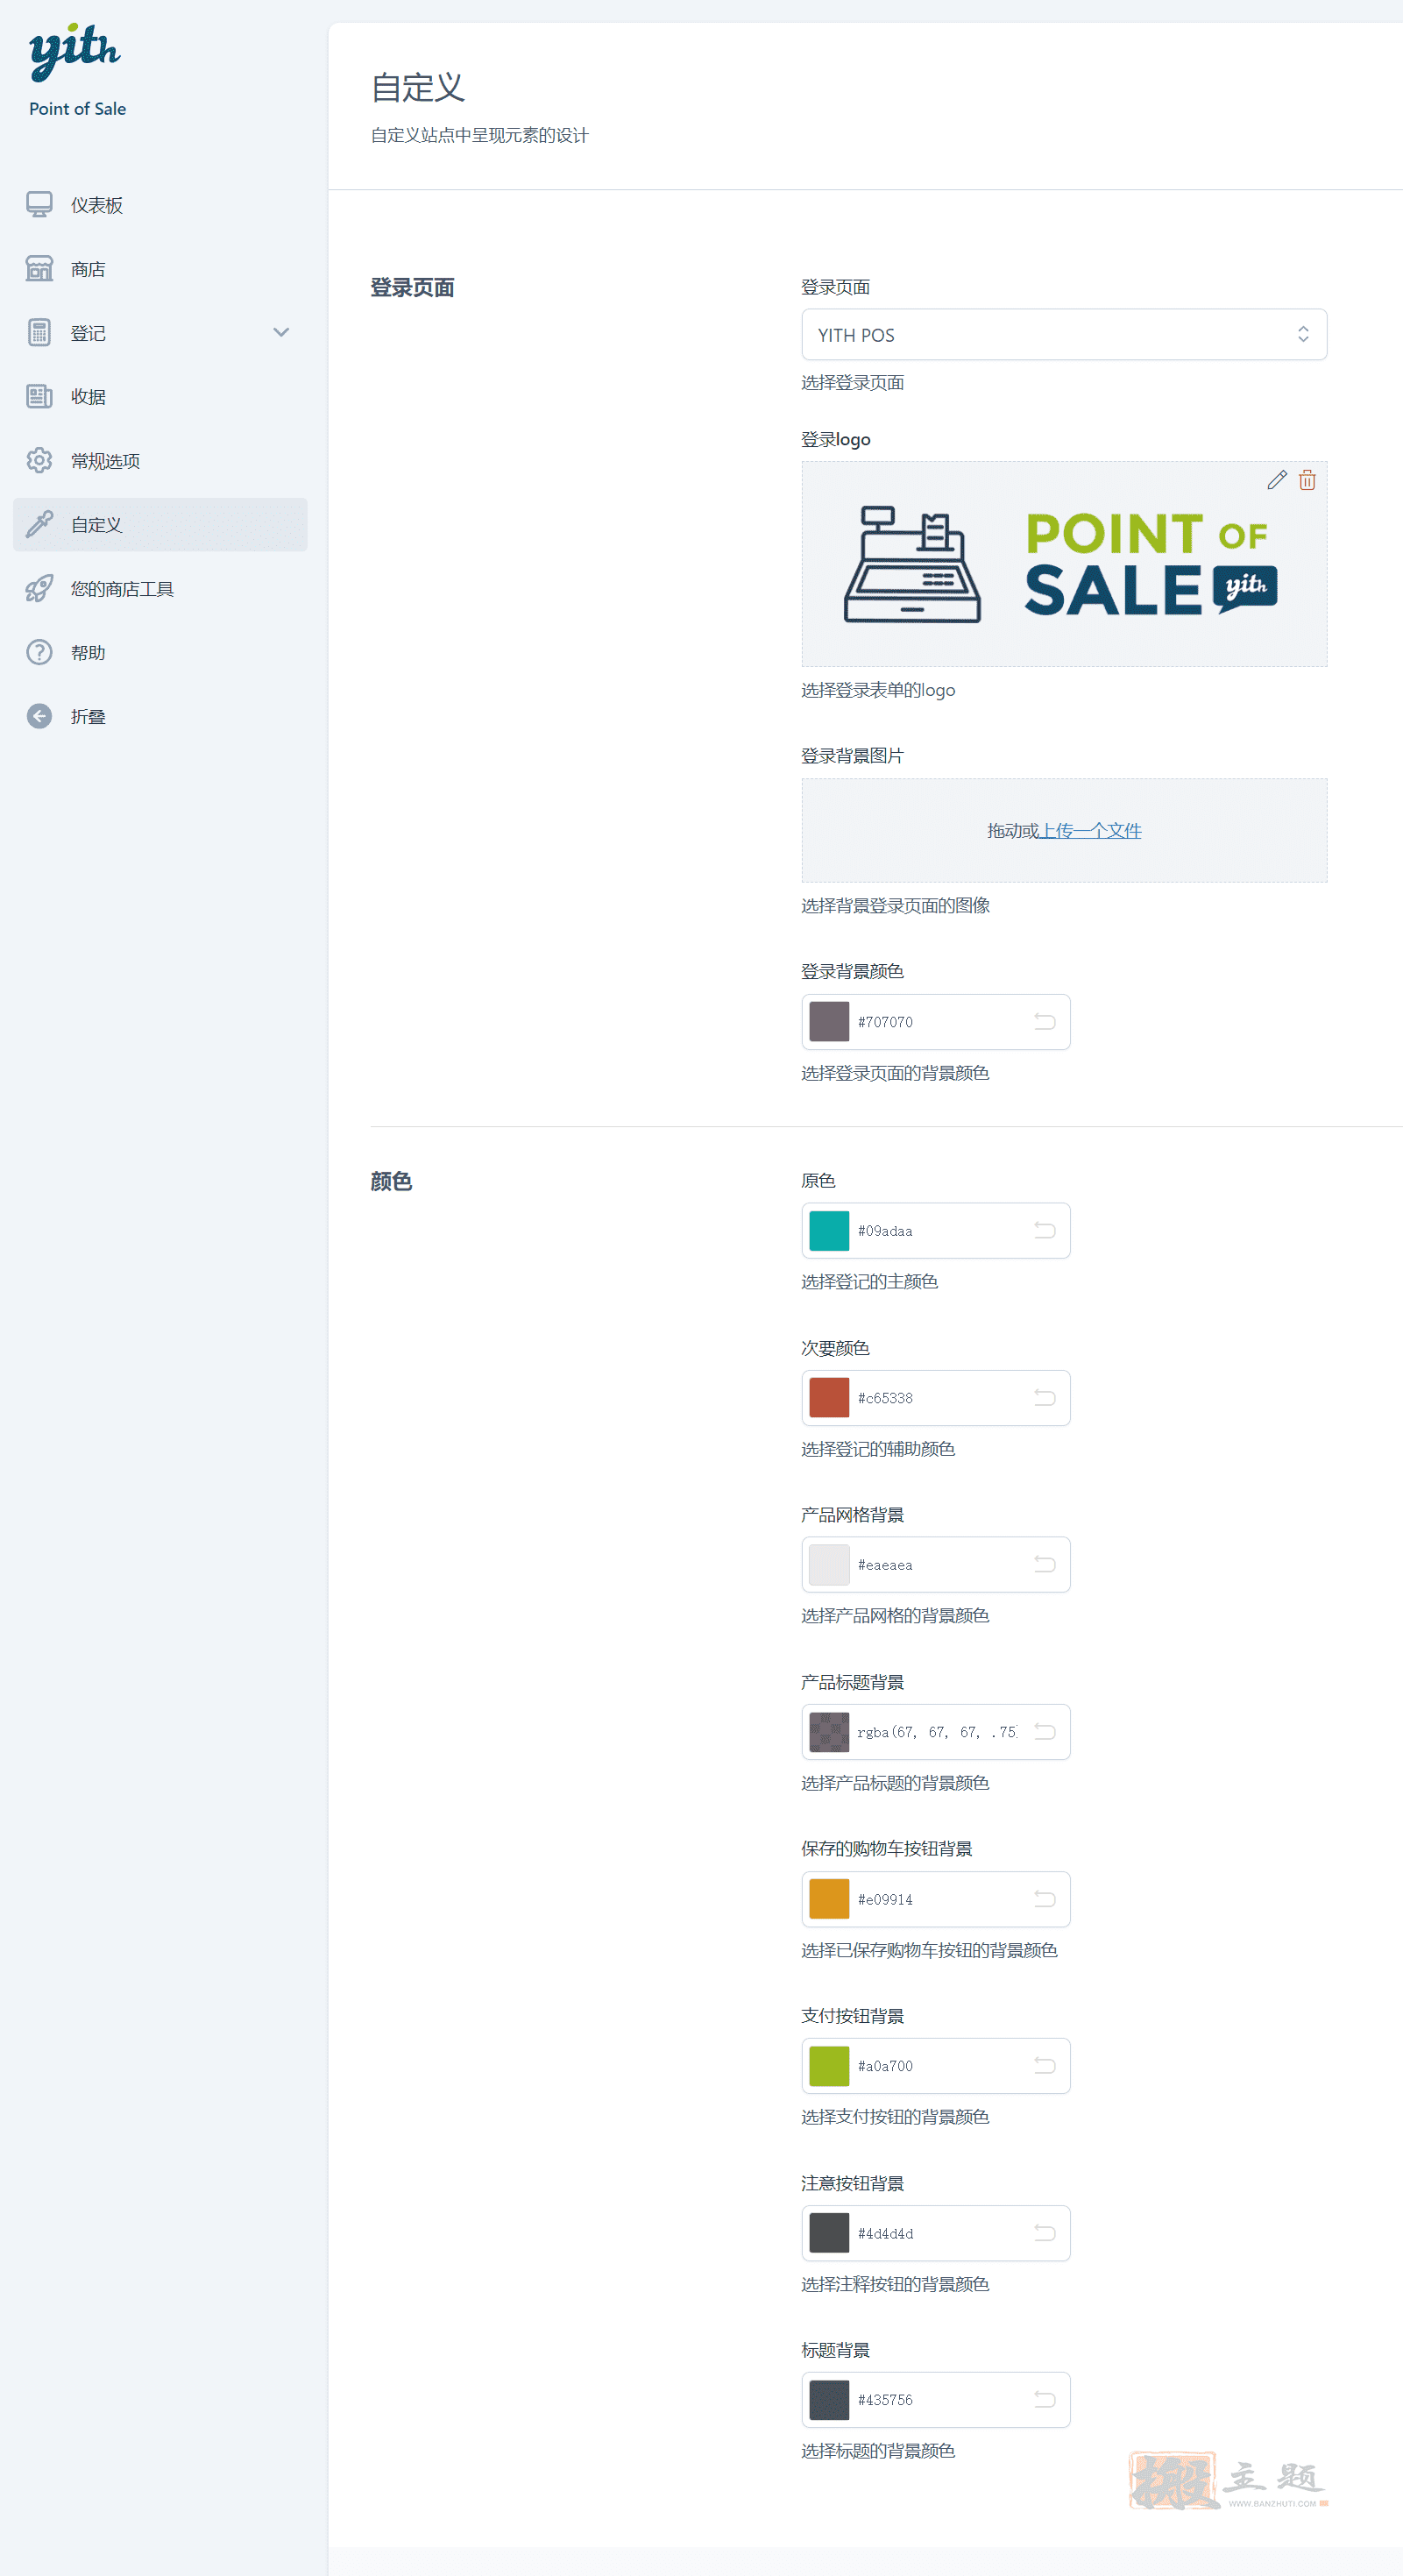Reset 标题背景 #435756 to default
Image resolution: width=1403 pixels, height=2576 pixels.
[1044, 2400]
